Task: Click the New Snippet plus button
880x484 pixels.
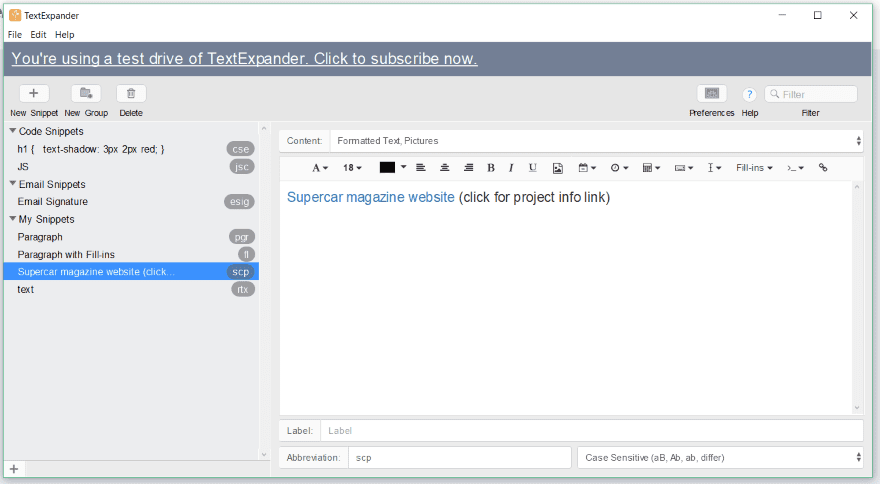Action: 34,93
